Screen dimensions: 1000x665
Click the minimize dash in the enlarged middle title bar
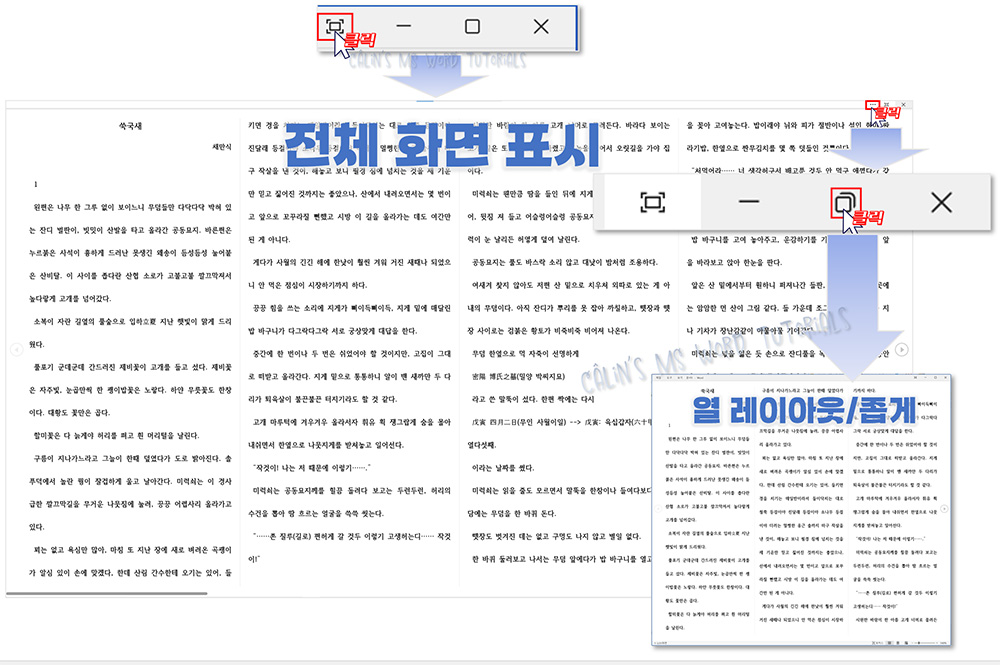(x=749, y=201)
